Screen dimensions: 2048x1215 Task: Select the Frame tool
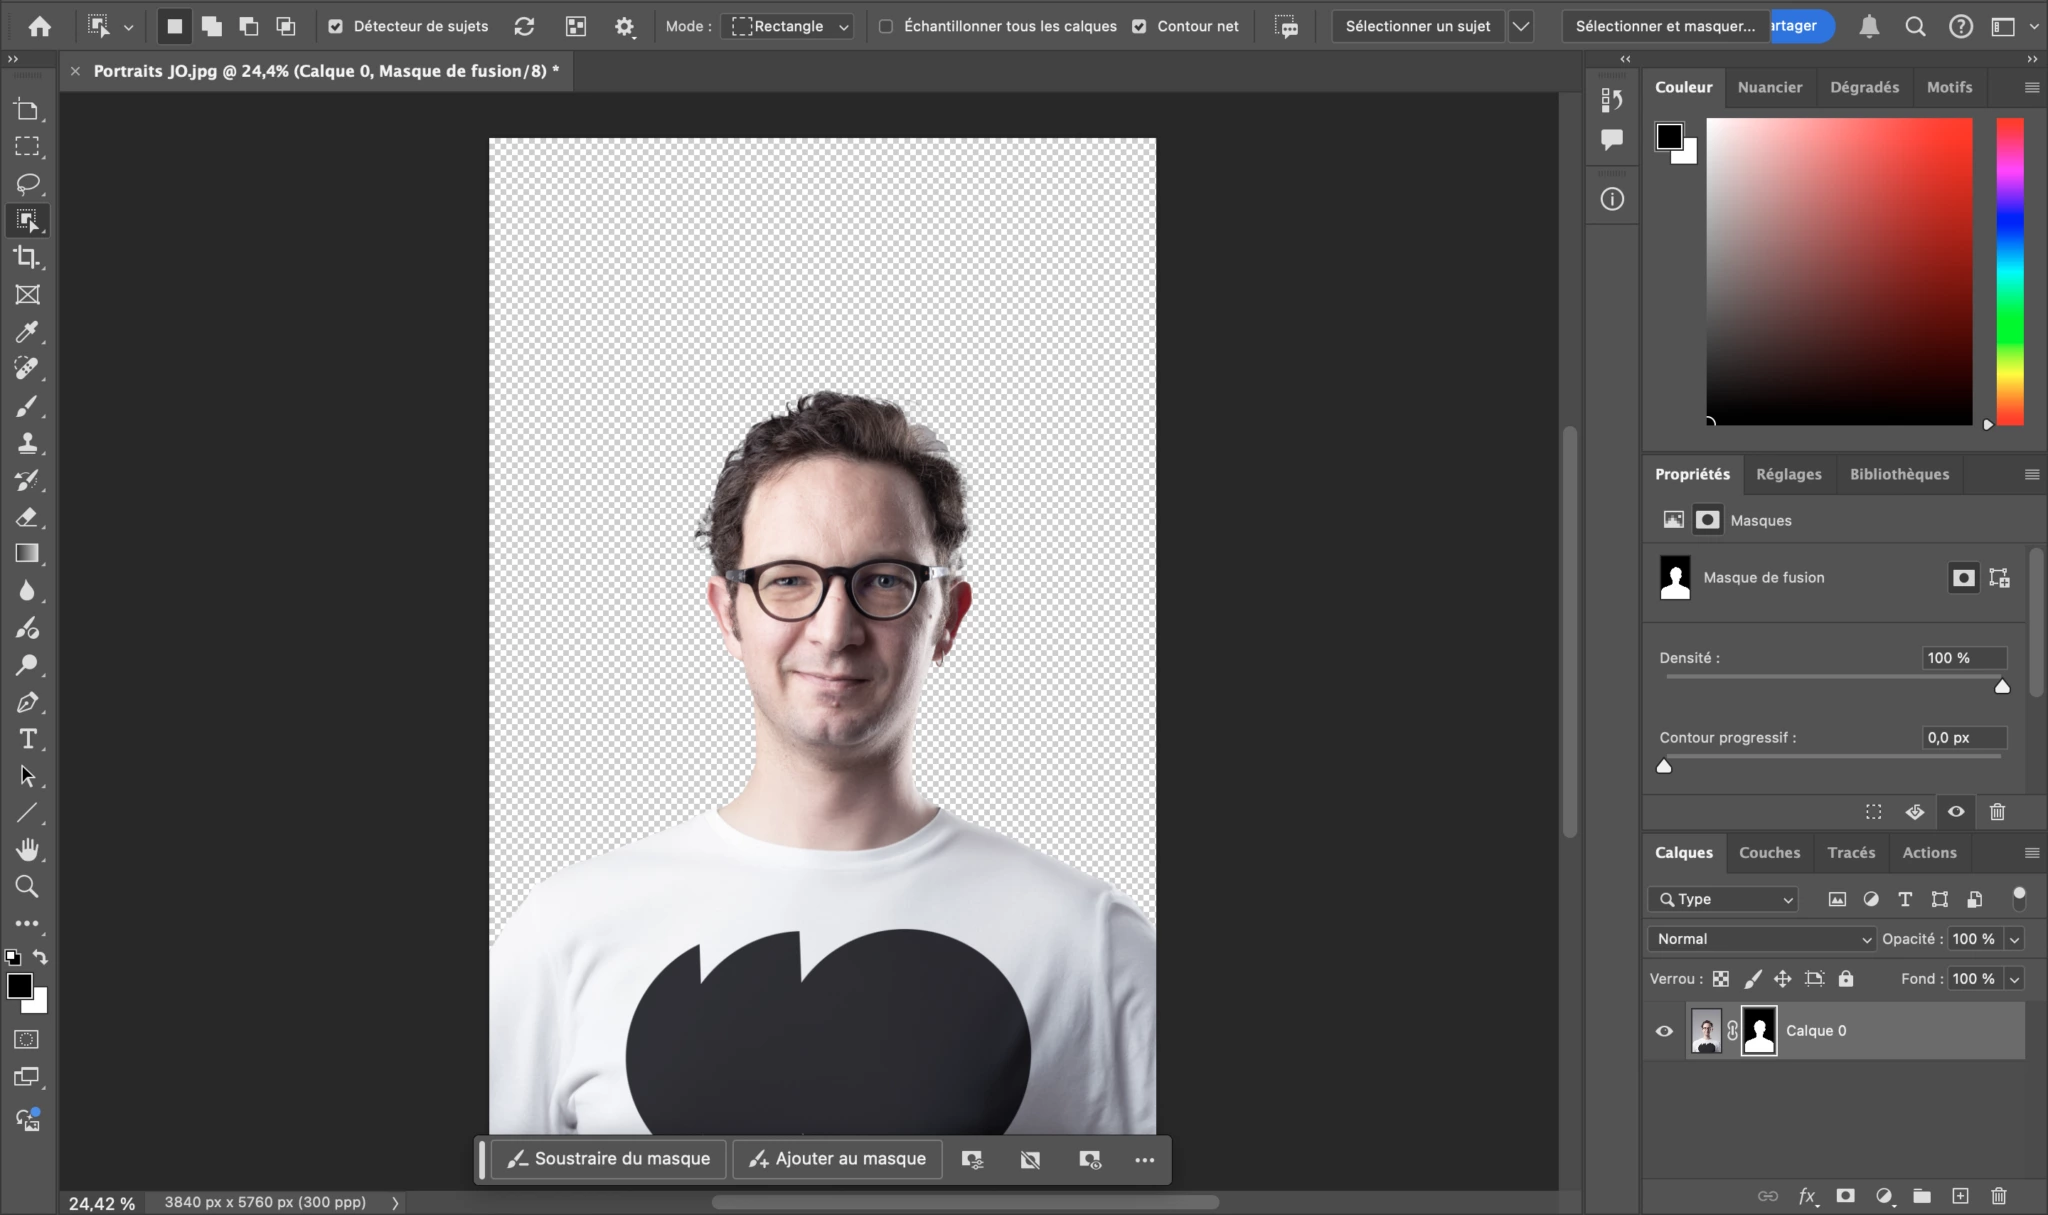coord(27,295)
